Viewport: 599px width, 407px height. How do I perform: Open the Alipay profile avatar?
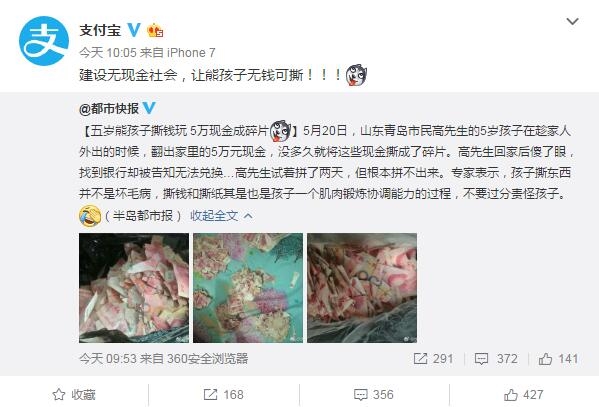[44, 41]
